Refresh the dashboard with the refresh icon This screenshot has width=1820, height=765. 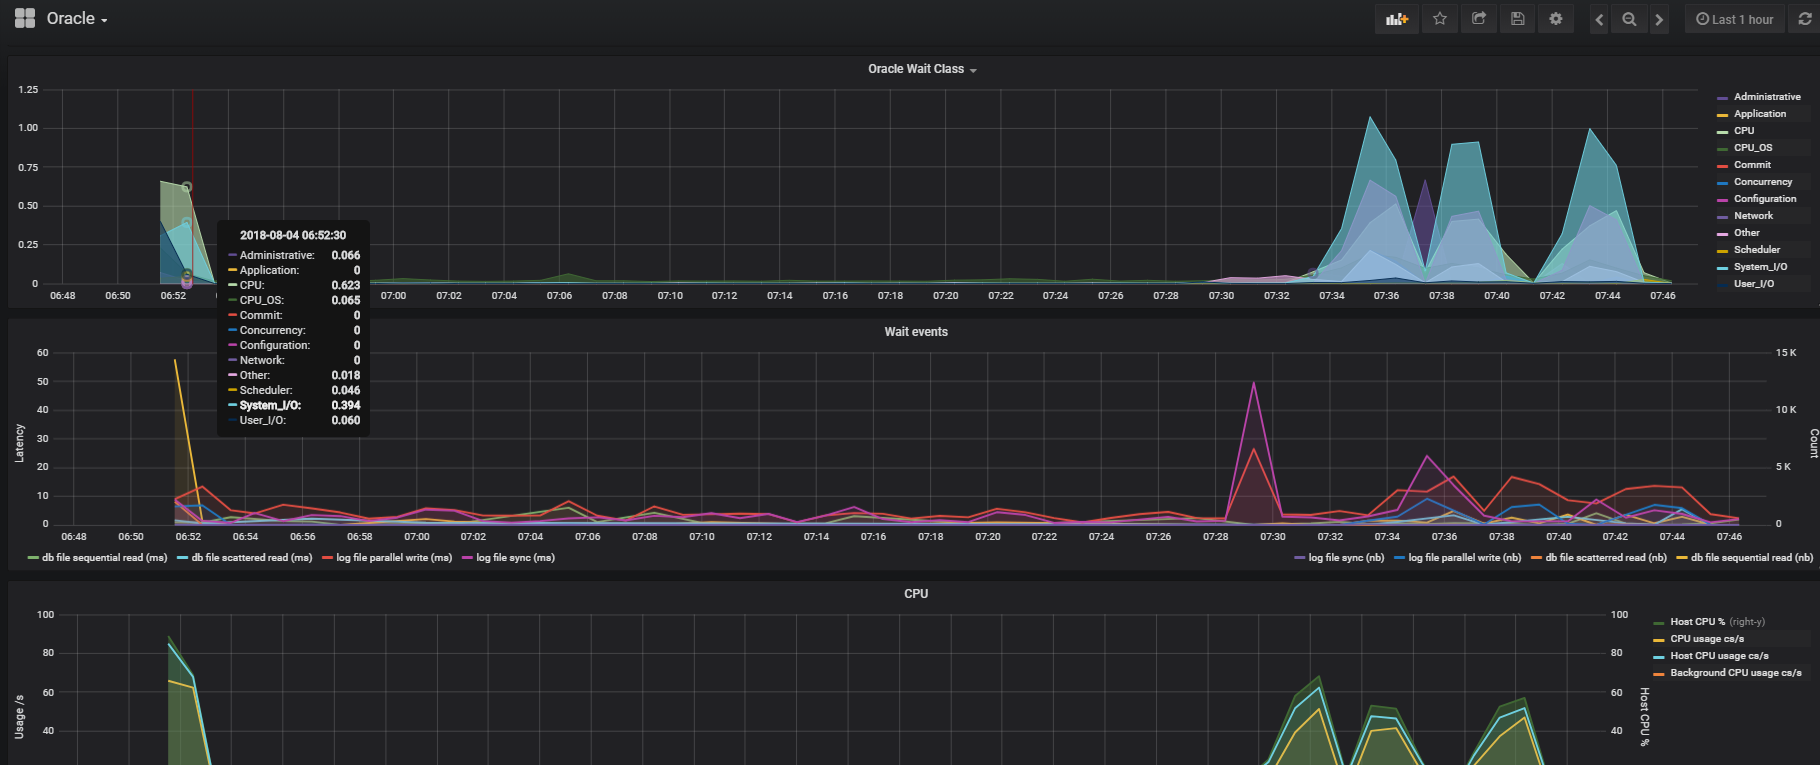point(1806,19)
